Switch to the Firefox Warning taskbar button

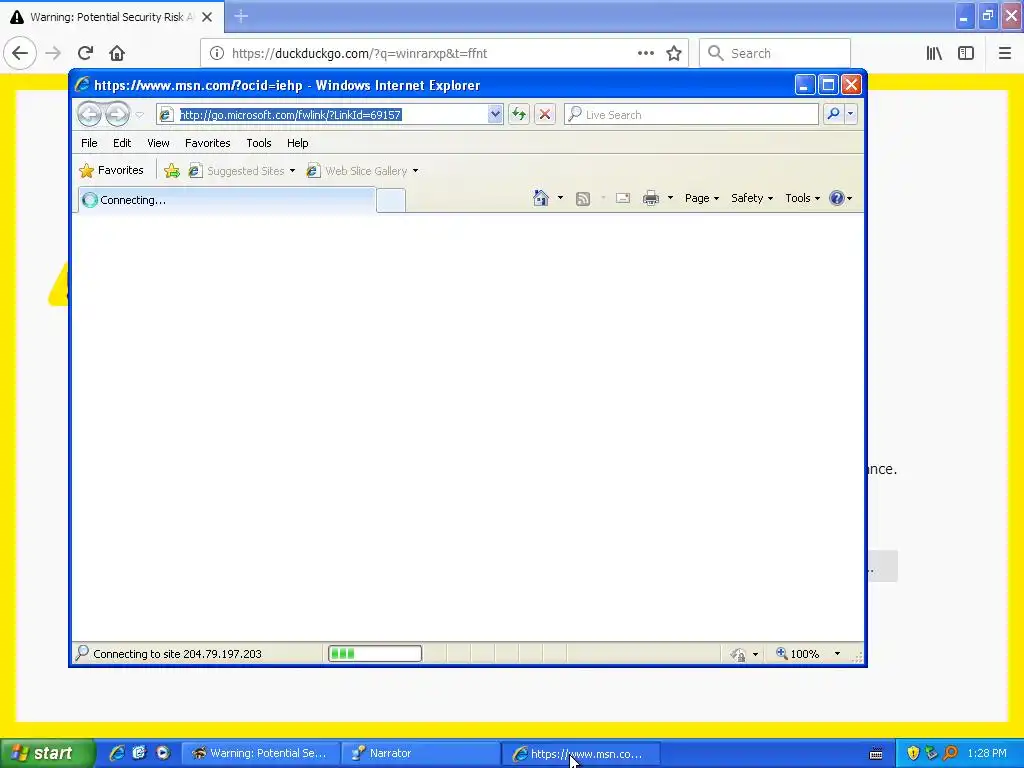coord(261,753)
